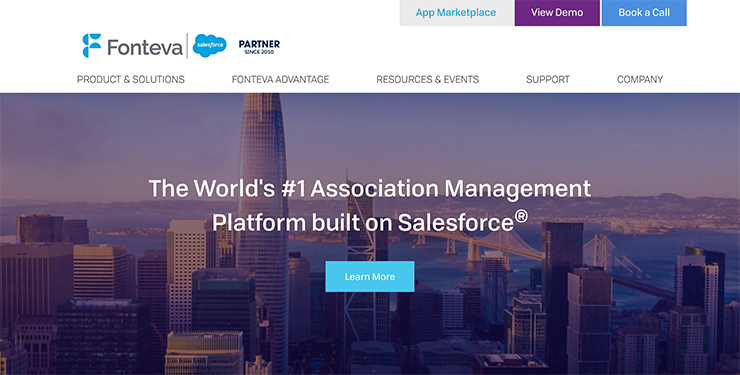Select the purple View Demo button
The image size is (740, 375).
pos(557,13)
